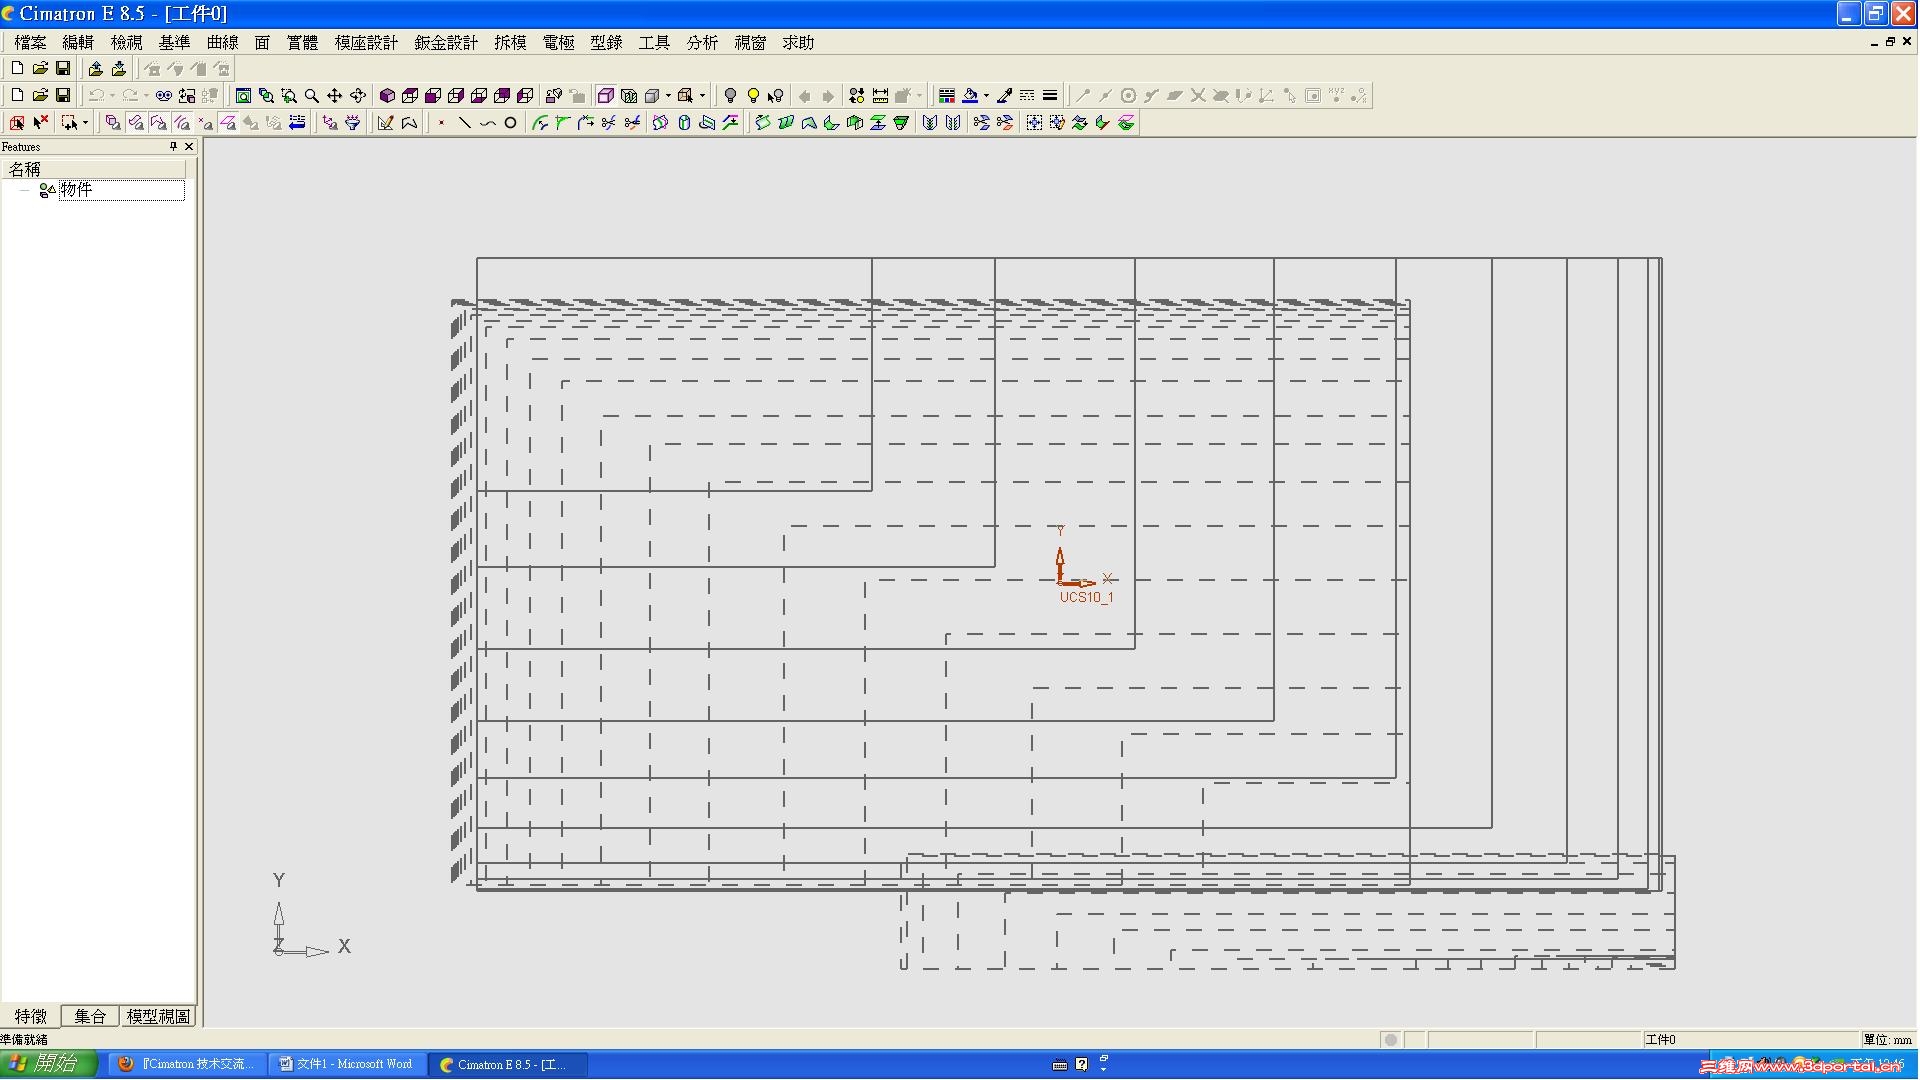Open Microsoft Word from the taskbar
The width and height of the screenshot is (1920, 1080).
click(x=347, y=1064)
